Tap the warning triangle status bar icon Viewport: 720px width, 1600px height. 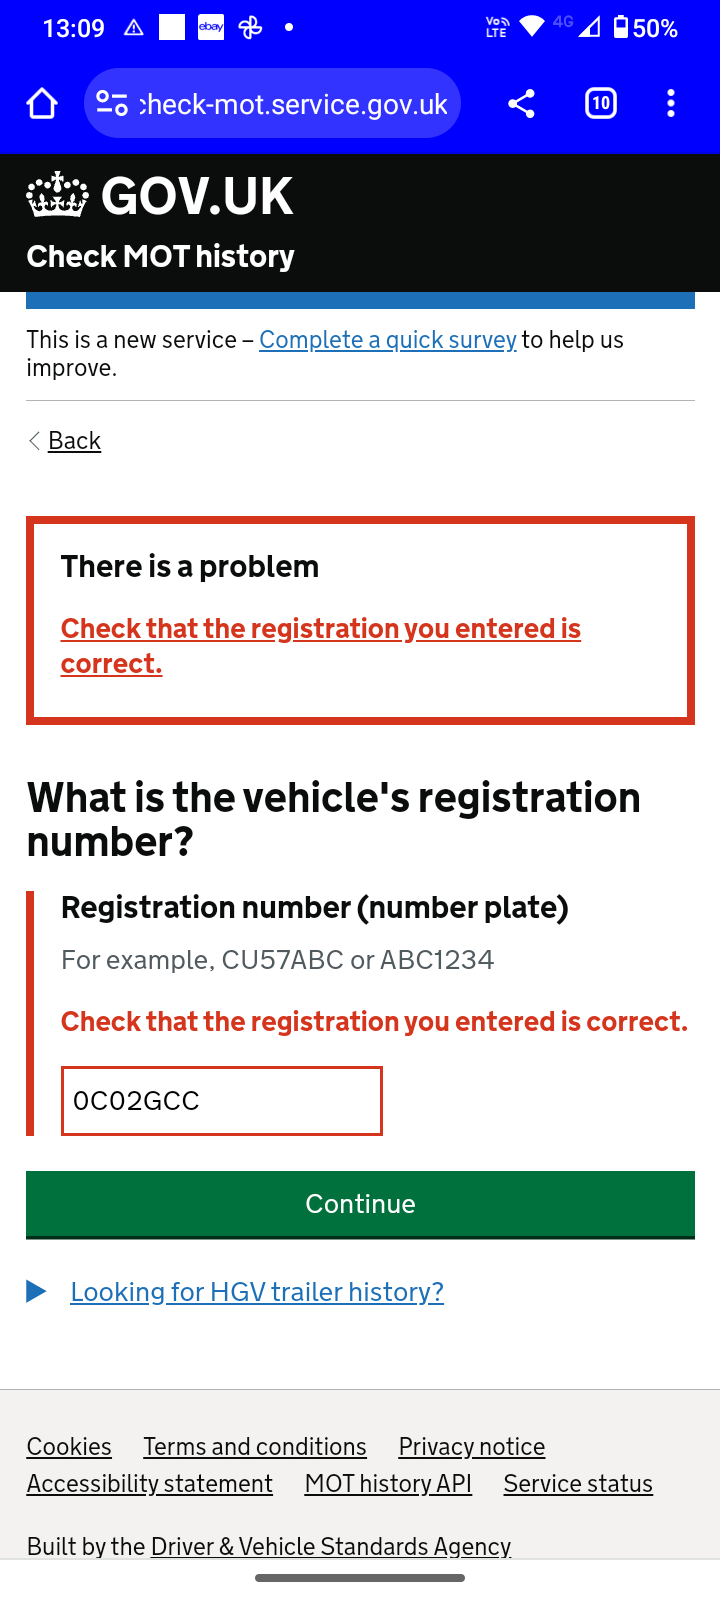pyautogui.click(x=134, y=28)
